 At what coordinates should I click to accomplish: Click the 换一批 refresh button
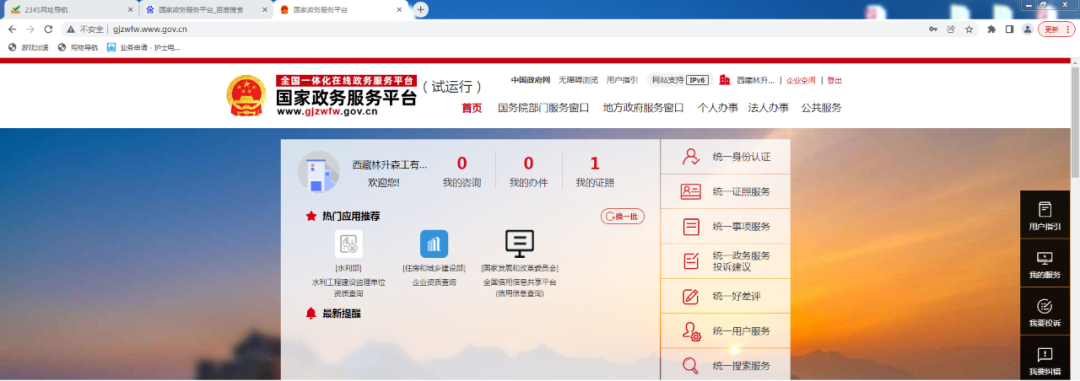click(x=623, y=216)
